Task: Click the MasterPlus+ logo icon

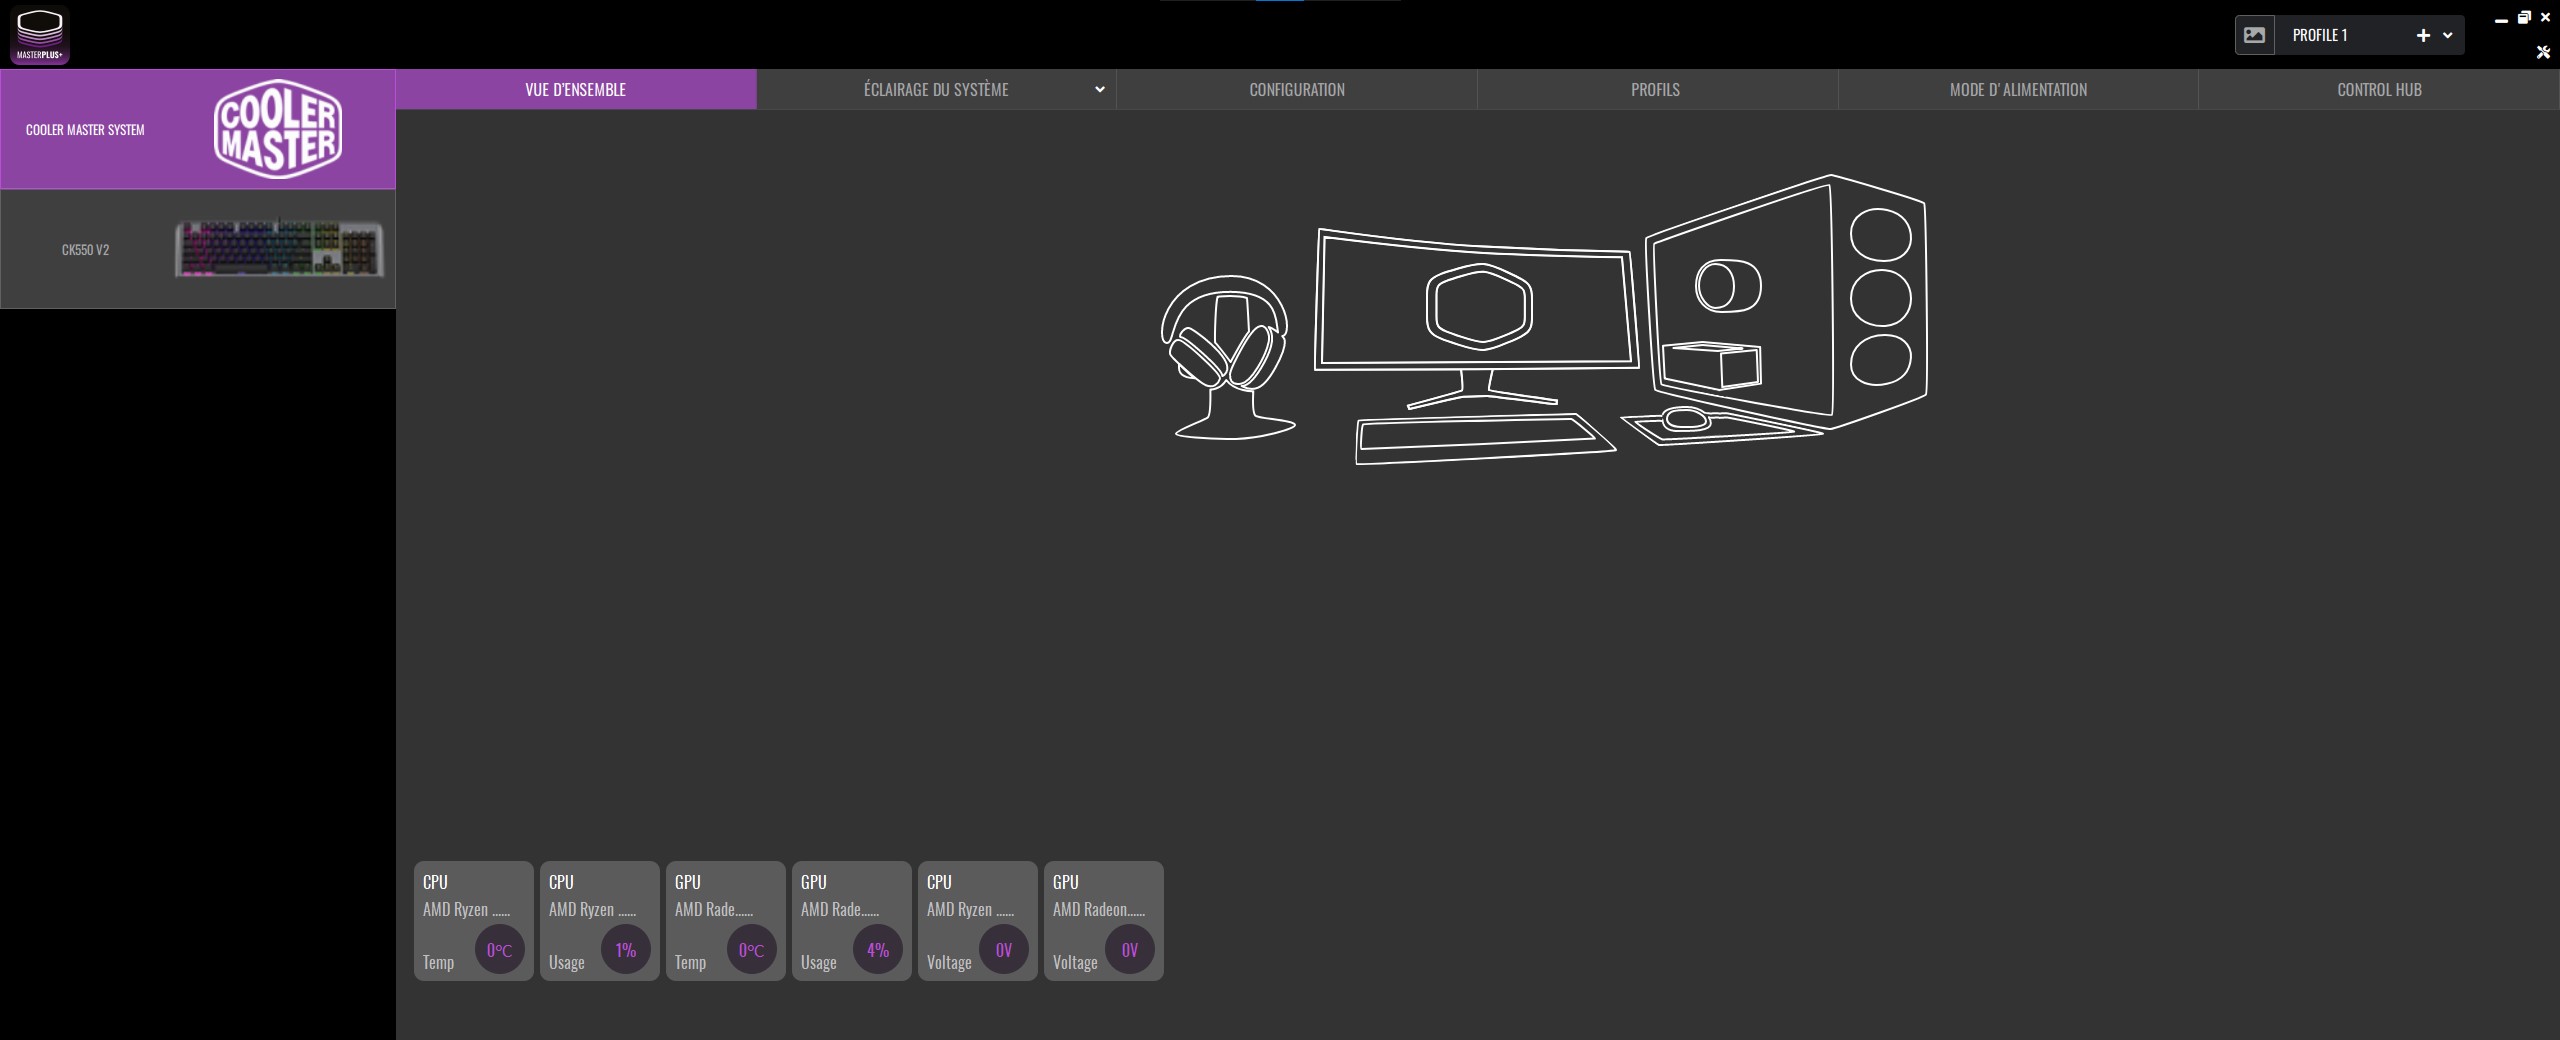Action: 39,34
